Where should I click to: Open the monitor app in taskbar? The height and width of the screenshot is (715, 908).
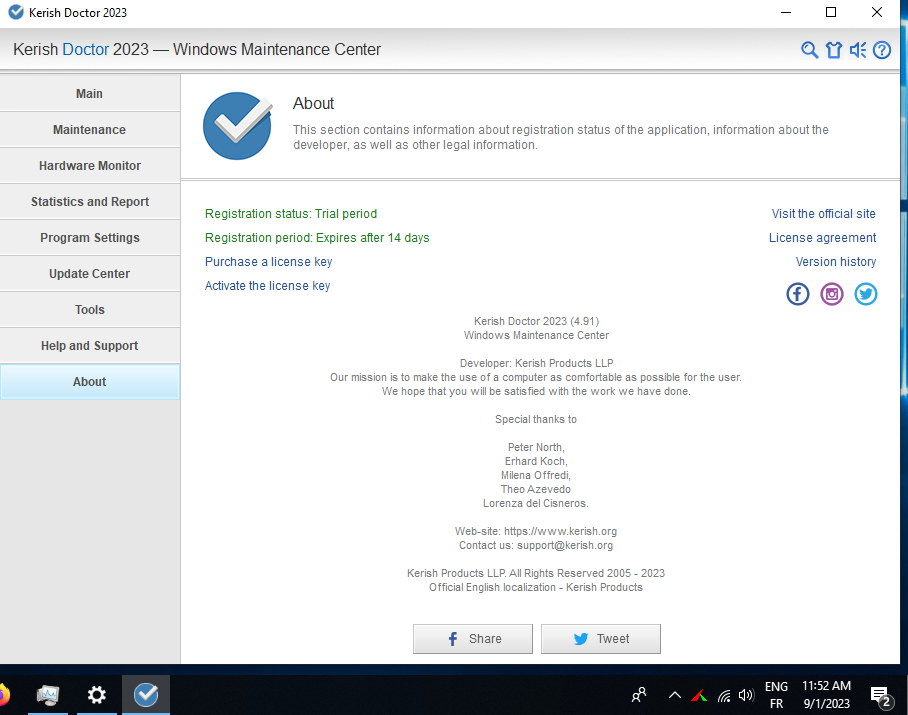pos(47,695)
